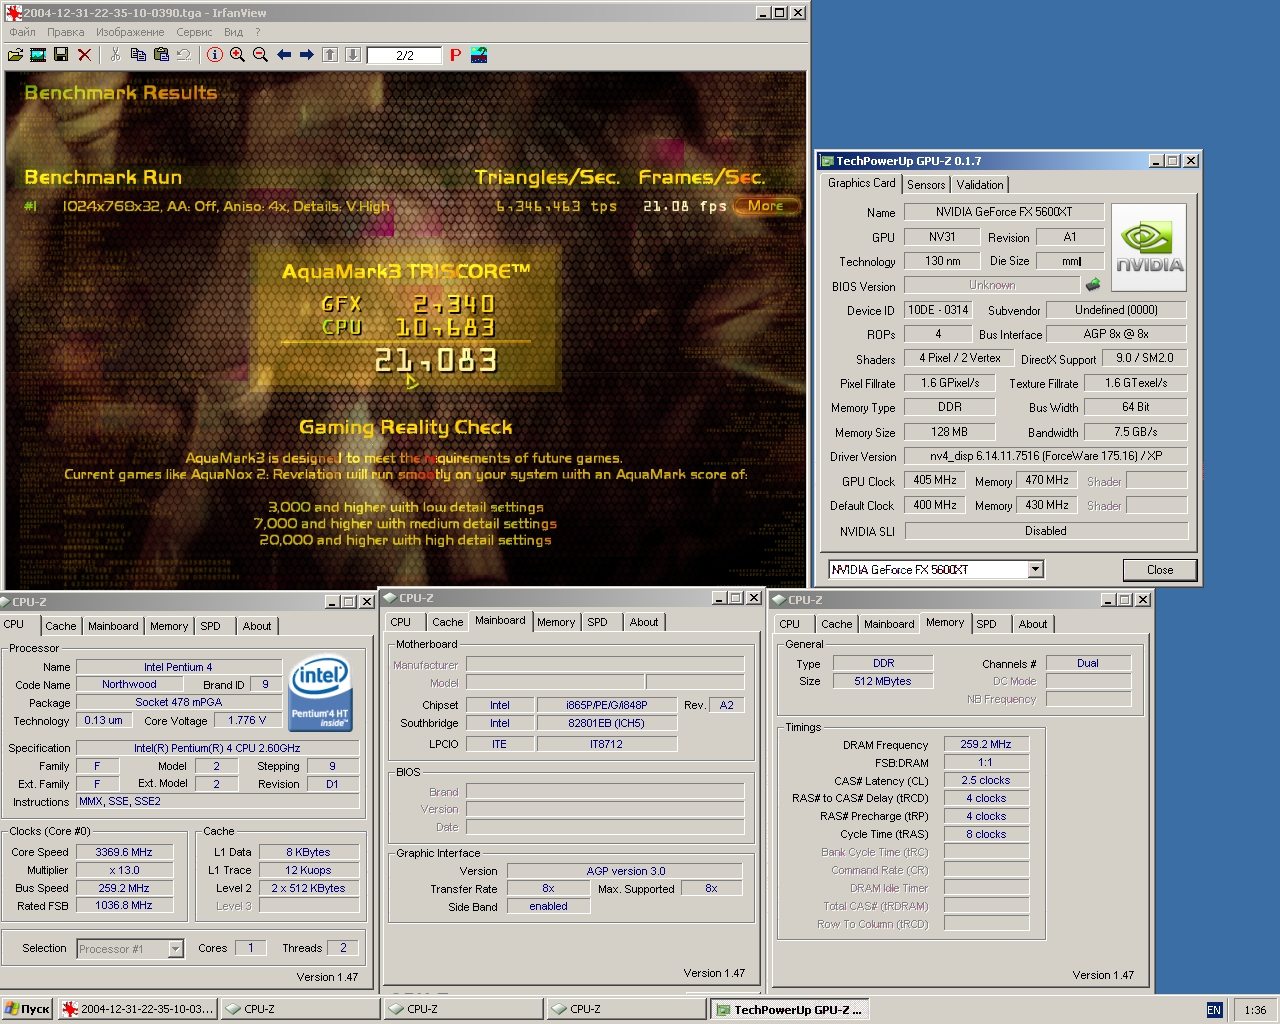This screenshot has width=1280, height=1024.
Task: Open Mainboard tab in CPU-Z window showing Timings
Action: [x=889, y=624]
